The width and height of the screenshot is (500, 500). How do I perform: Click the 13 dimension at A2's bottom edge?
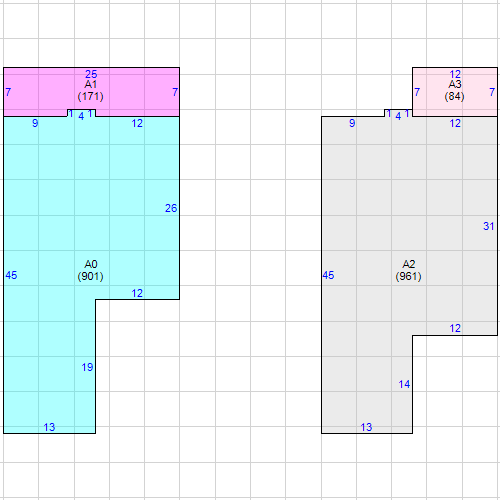click(366, 427)
